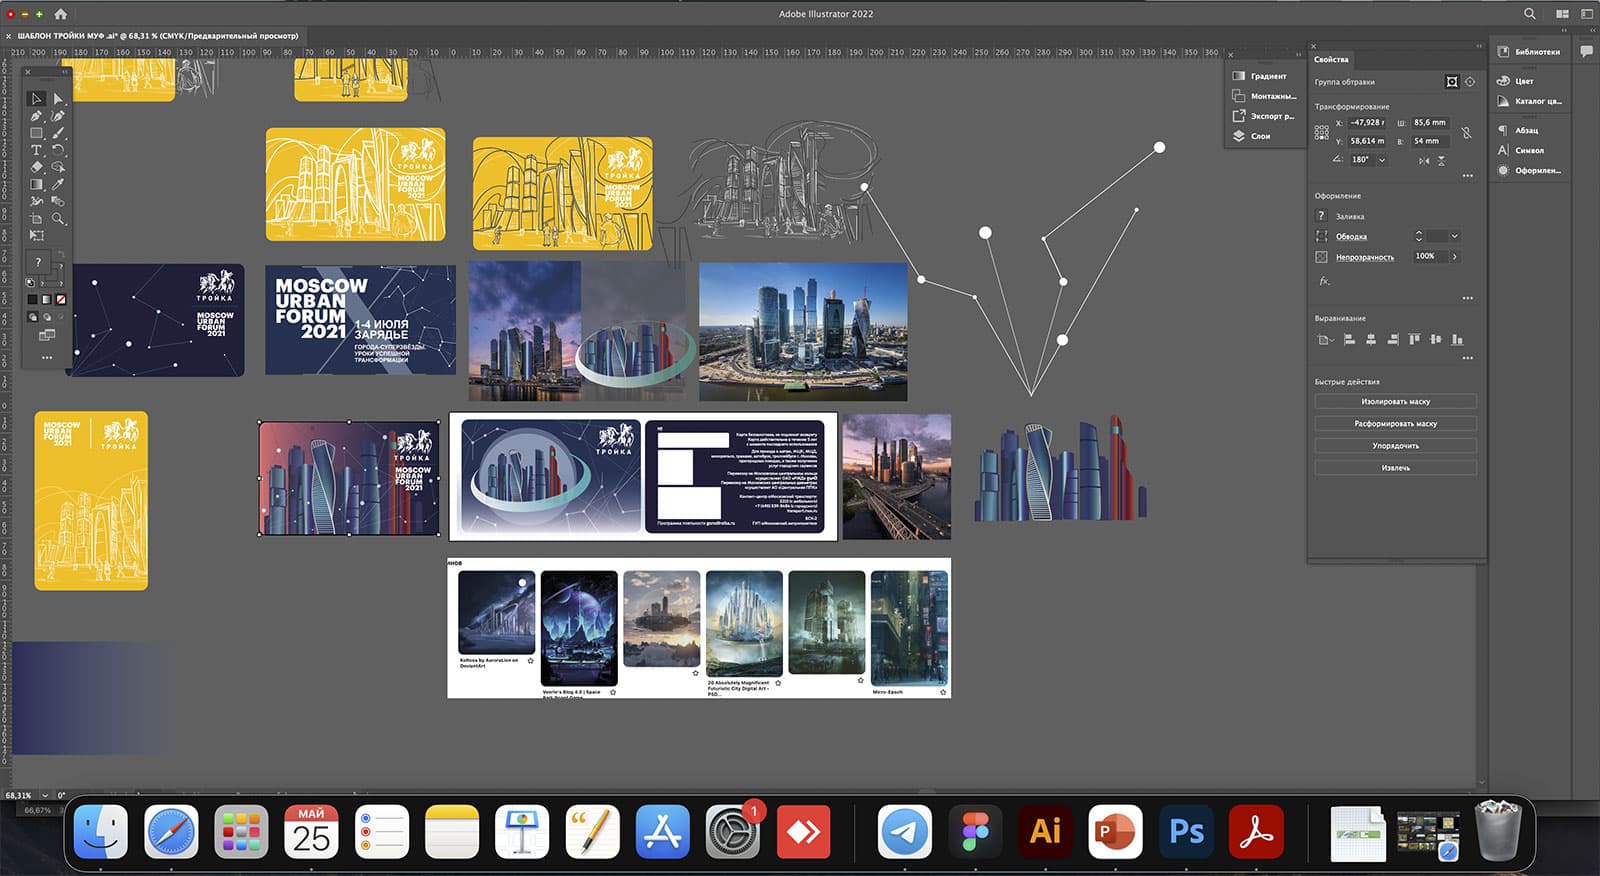Select the Type tool in the toolbox

[x=36, y=150]
